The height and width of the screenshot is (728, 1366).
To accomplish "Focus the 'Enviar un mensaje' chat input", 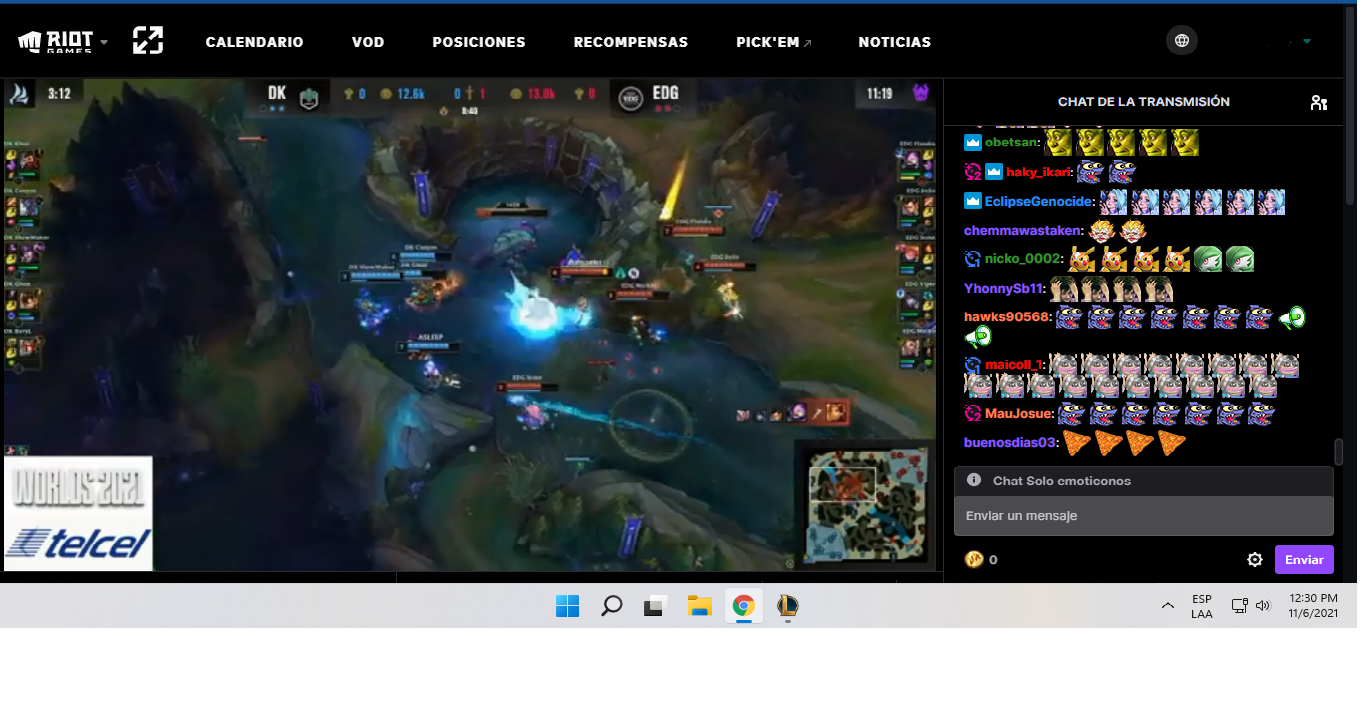I will pyautogui.click(x=1144, y=516).
